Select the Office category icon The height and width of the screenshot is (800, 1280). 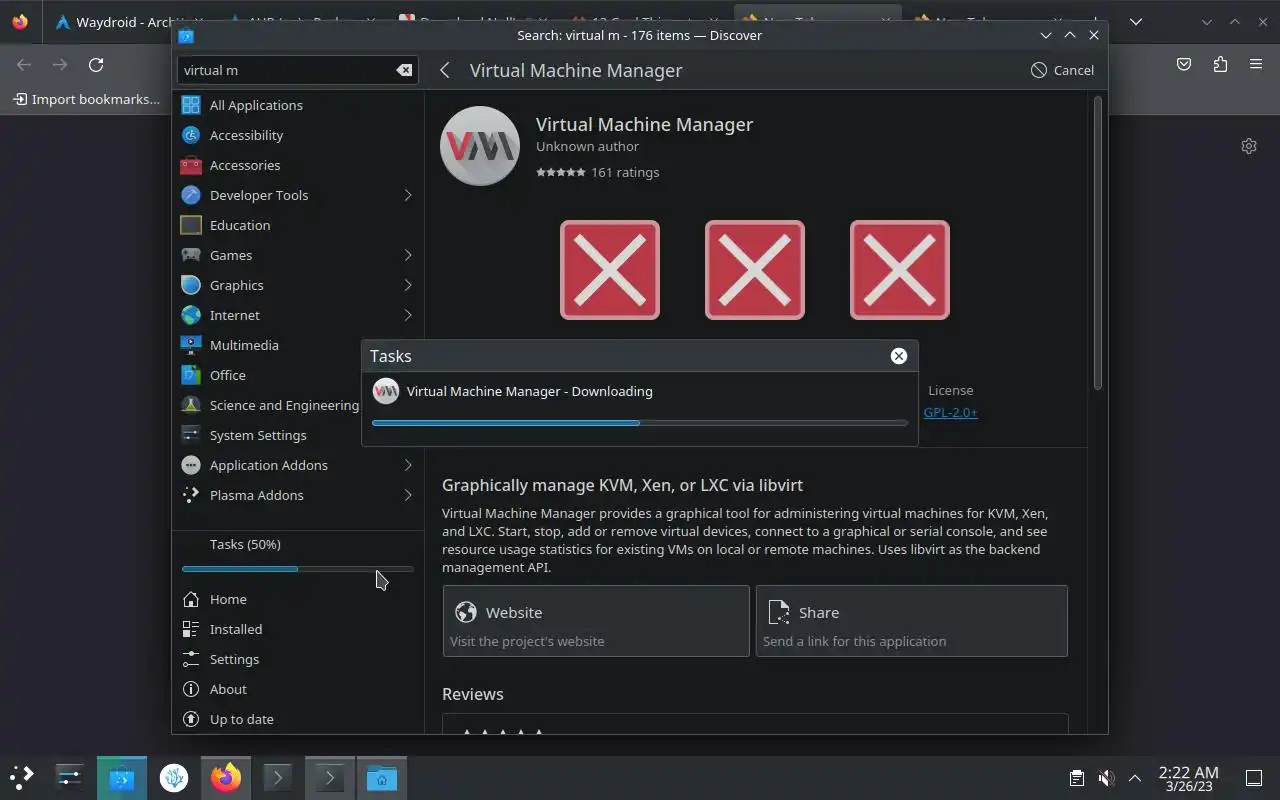pos(191,375)
